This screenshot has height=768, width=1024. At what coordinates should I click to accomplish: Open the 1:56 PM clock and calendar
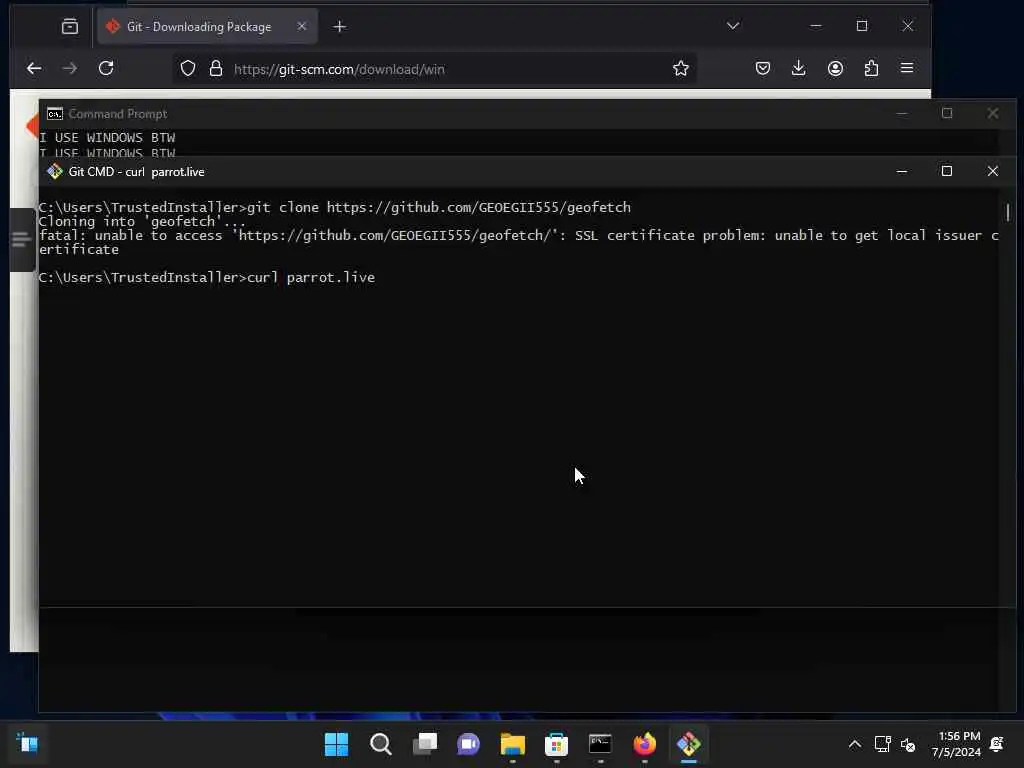(957, 744)
